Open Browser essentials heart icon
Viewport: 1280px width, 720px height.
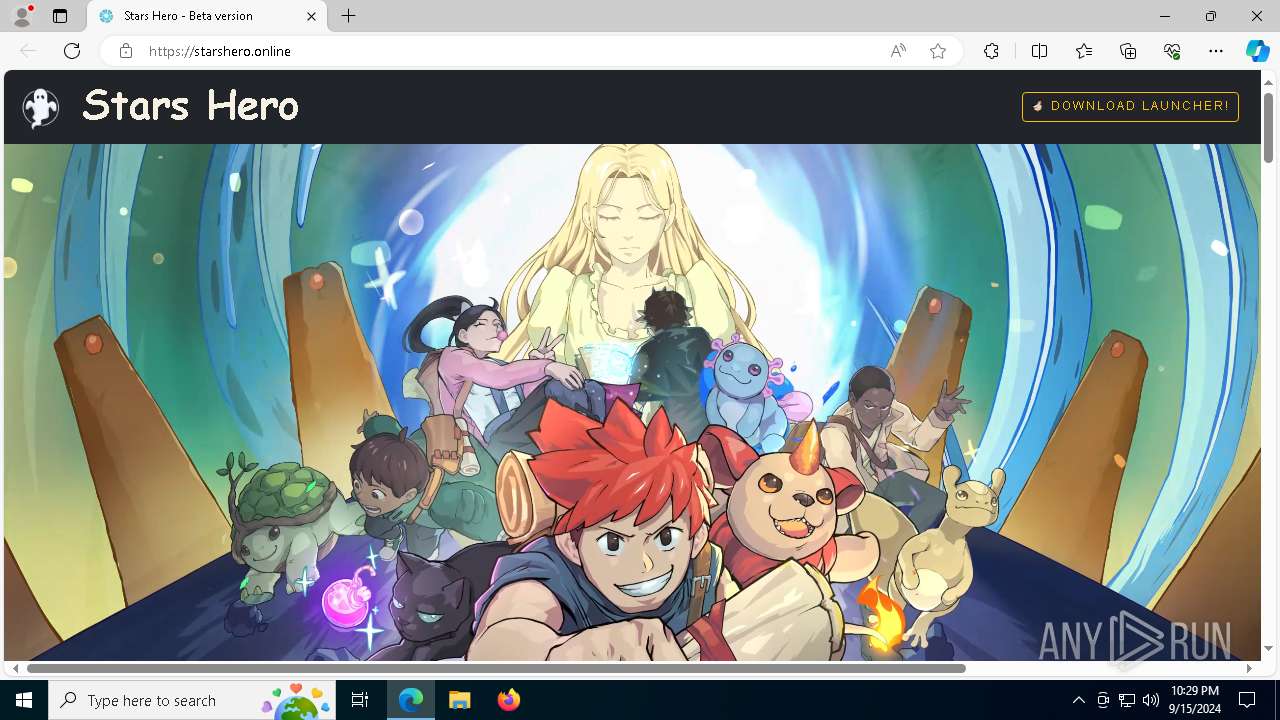(1172, 51)
